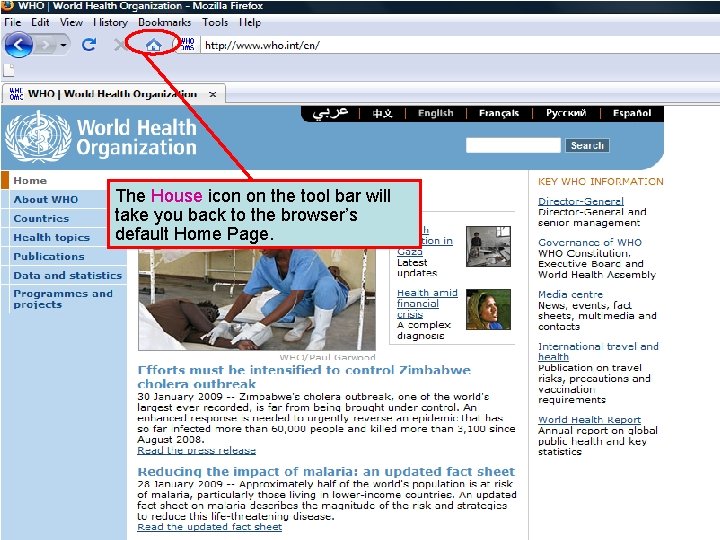Switch site language to Русский

pyautogui.click(x=566, y=113)
